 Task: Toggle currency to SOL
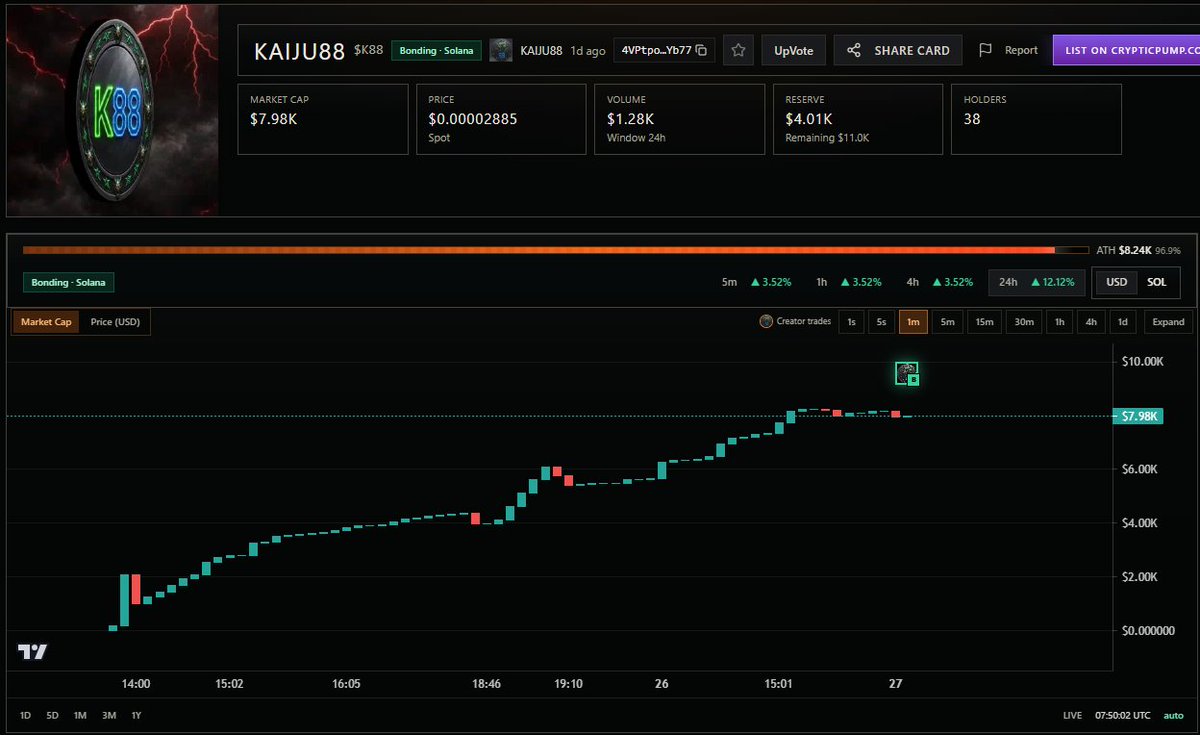point(1156,282)
